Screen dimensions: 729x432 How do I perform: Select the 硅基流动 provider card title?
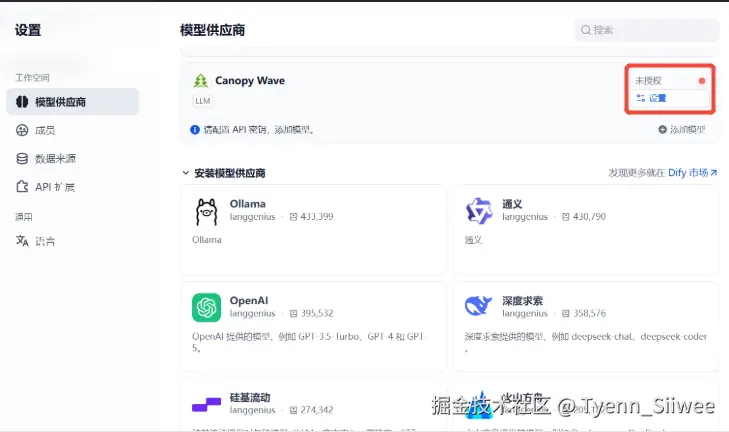click(x=250, y=397)
